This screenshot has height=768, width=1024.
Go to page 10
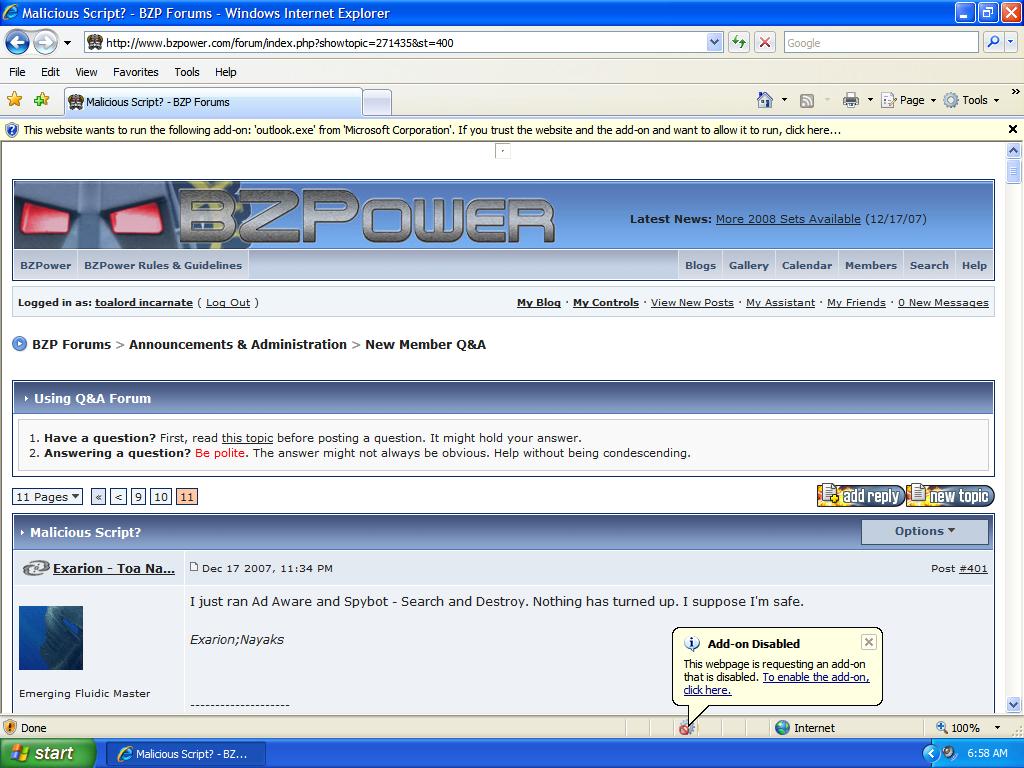(x=161, y=497)
